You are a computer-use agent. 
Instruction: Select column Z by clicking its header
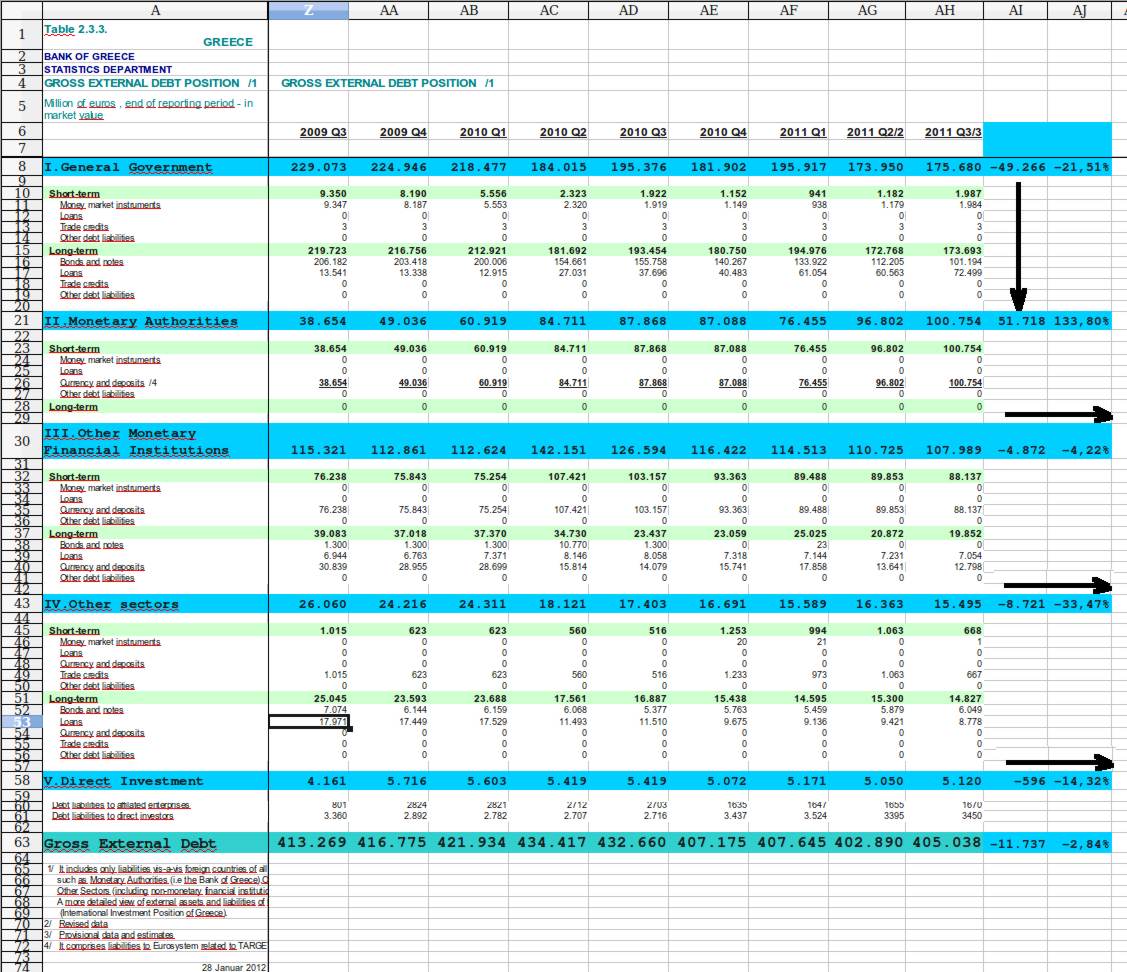[x=307, y=11]
